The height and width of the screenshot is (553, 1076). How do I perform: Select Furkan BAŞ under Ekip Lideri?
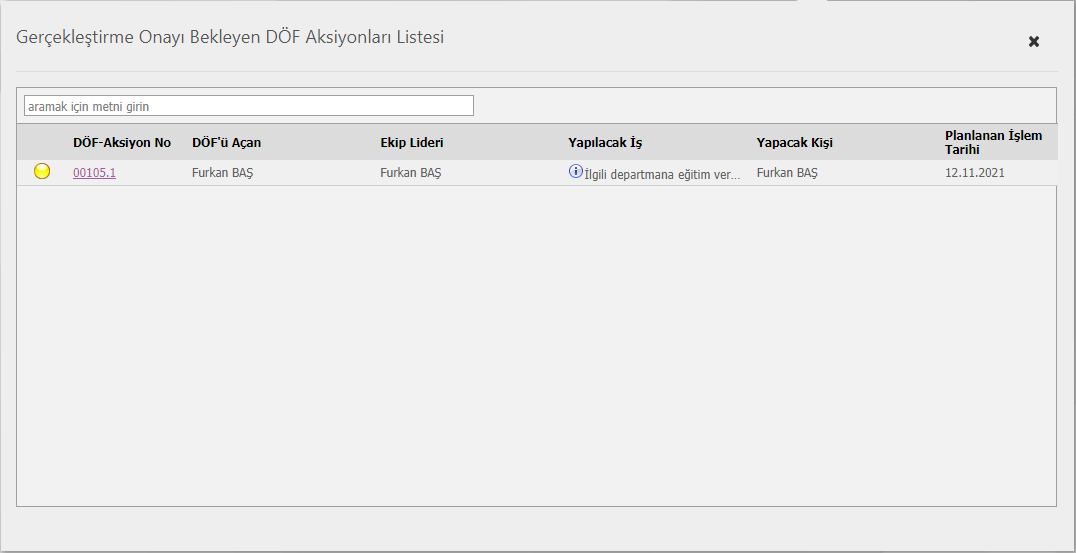(x=410, y=173)
